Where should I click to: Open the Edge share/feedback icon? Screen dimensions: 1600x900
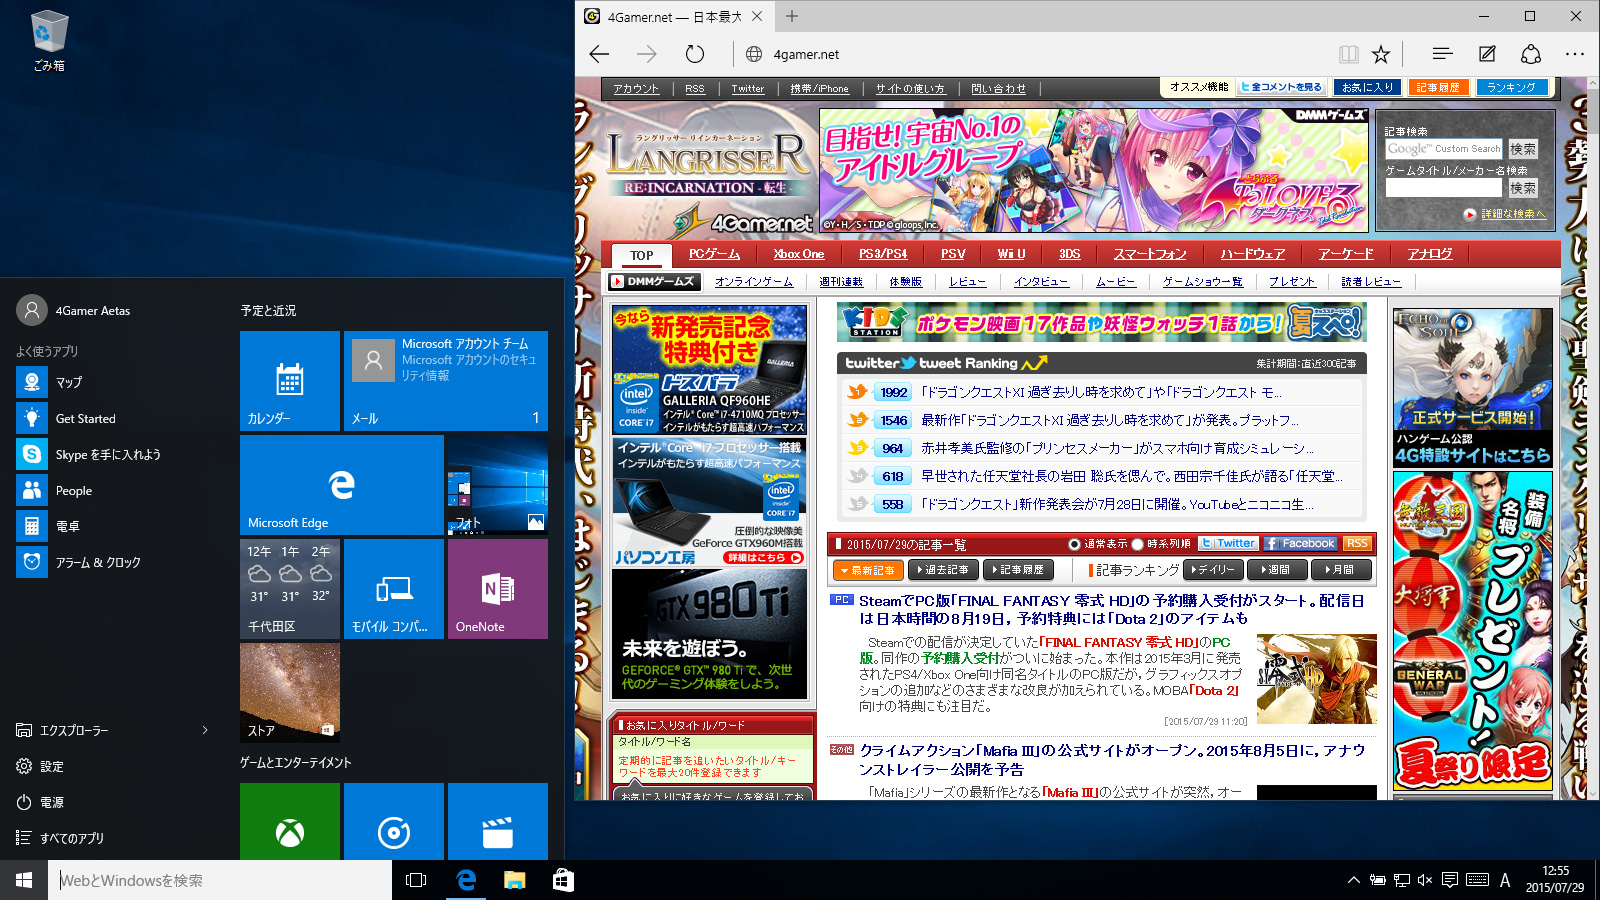pyautogui.click(x=1531, y=54)
